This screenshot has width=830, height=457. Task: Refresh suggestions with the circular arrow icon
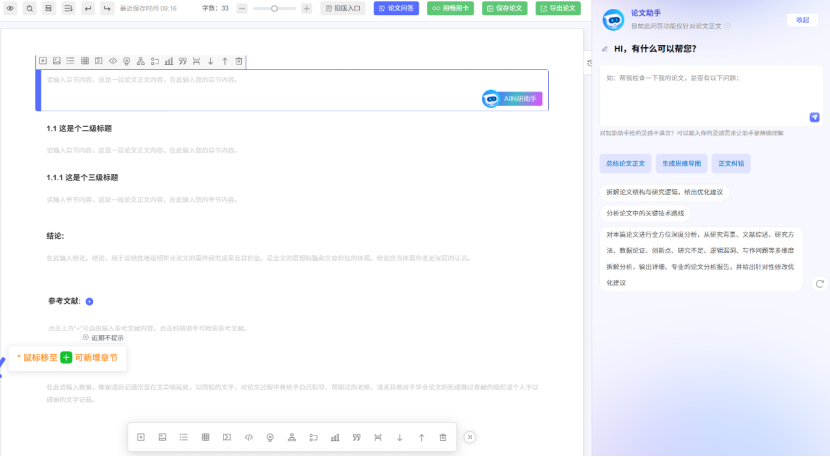[819, 284]
